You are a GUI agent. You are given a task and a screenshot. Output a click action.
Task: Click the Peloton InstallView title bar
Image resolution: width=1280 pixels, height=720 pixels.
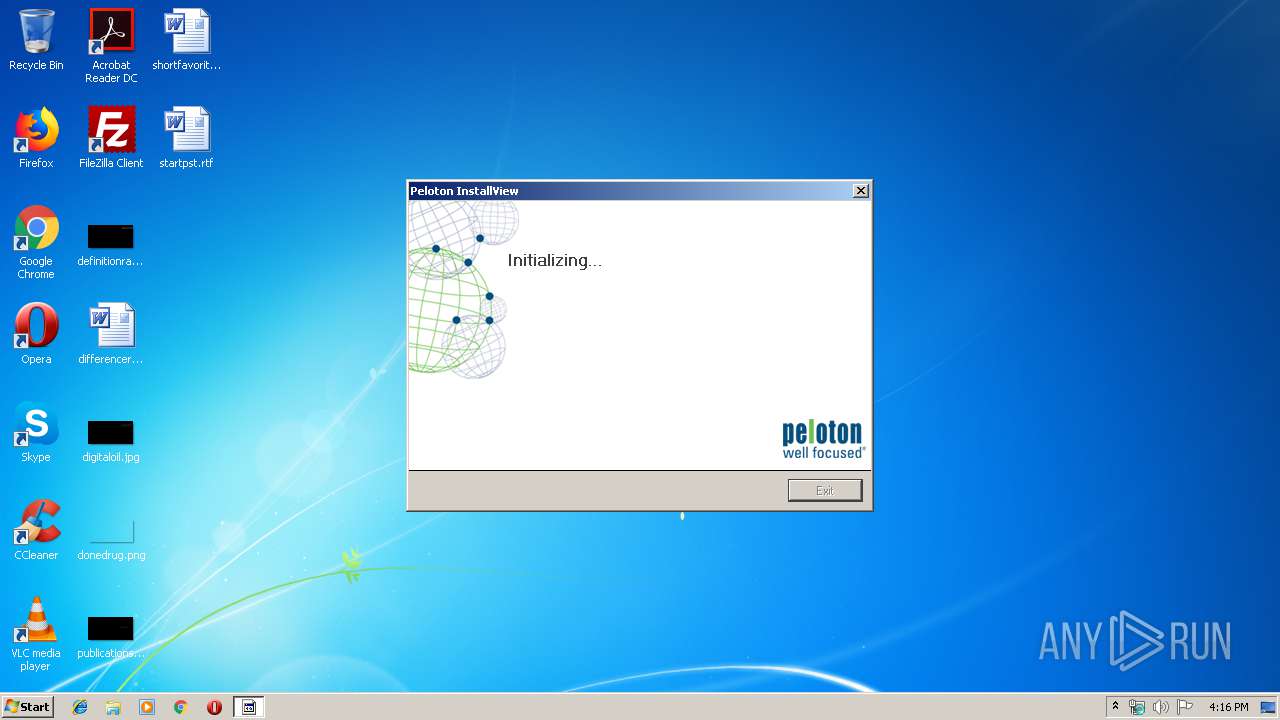point(630,191)
